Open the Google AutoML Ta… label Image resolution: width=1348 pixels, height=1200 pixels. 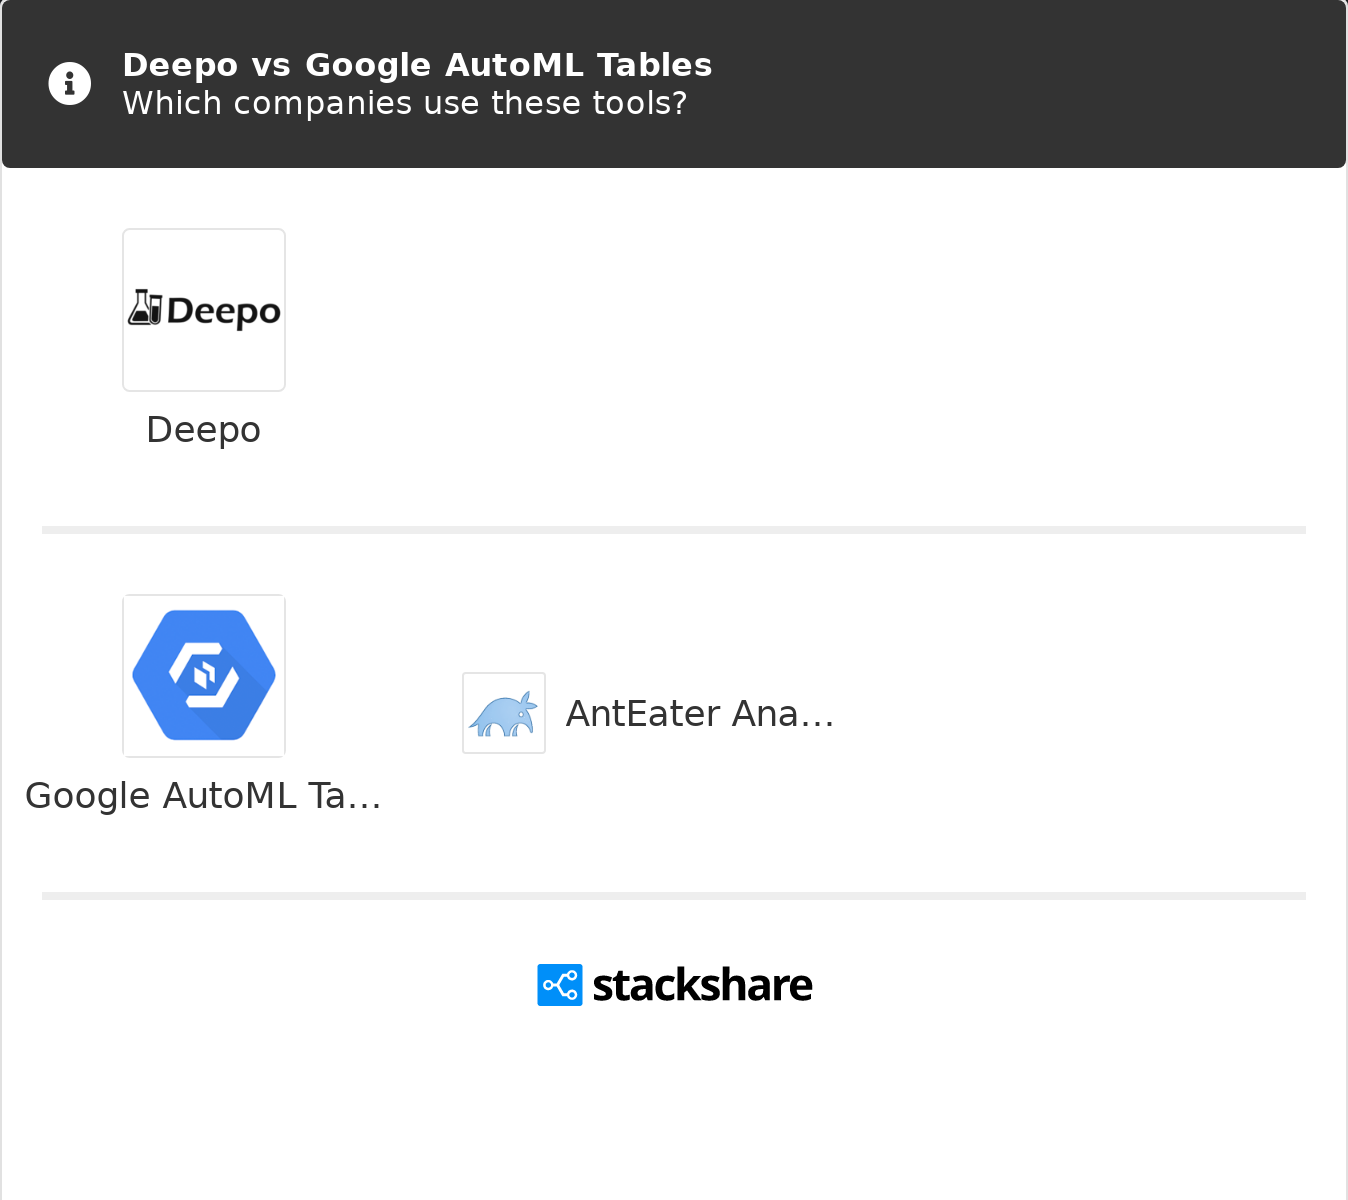203,796
